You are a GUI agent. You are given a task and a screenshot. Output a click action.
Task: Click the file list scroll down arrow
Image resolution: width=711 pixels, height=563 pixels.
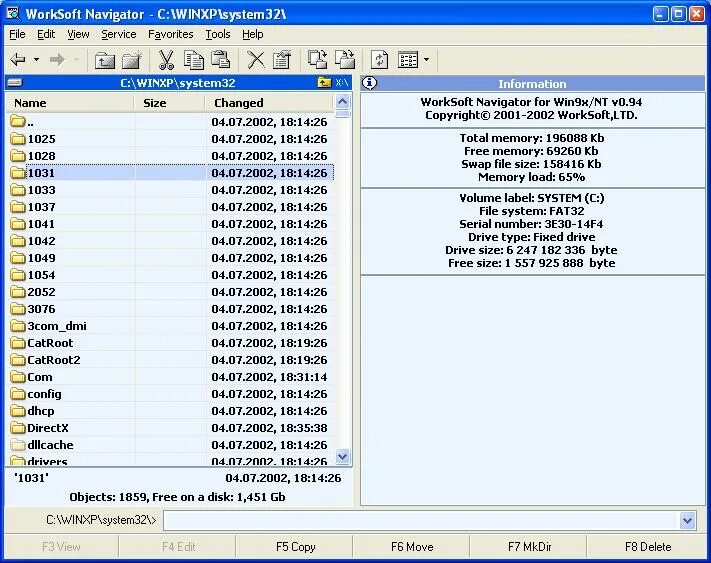(x=343, y=456)
